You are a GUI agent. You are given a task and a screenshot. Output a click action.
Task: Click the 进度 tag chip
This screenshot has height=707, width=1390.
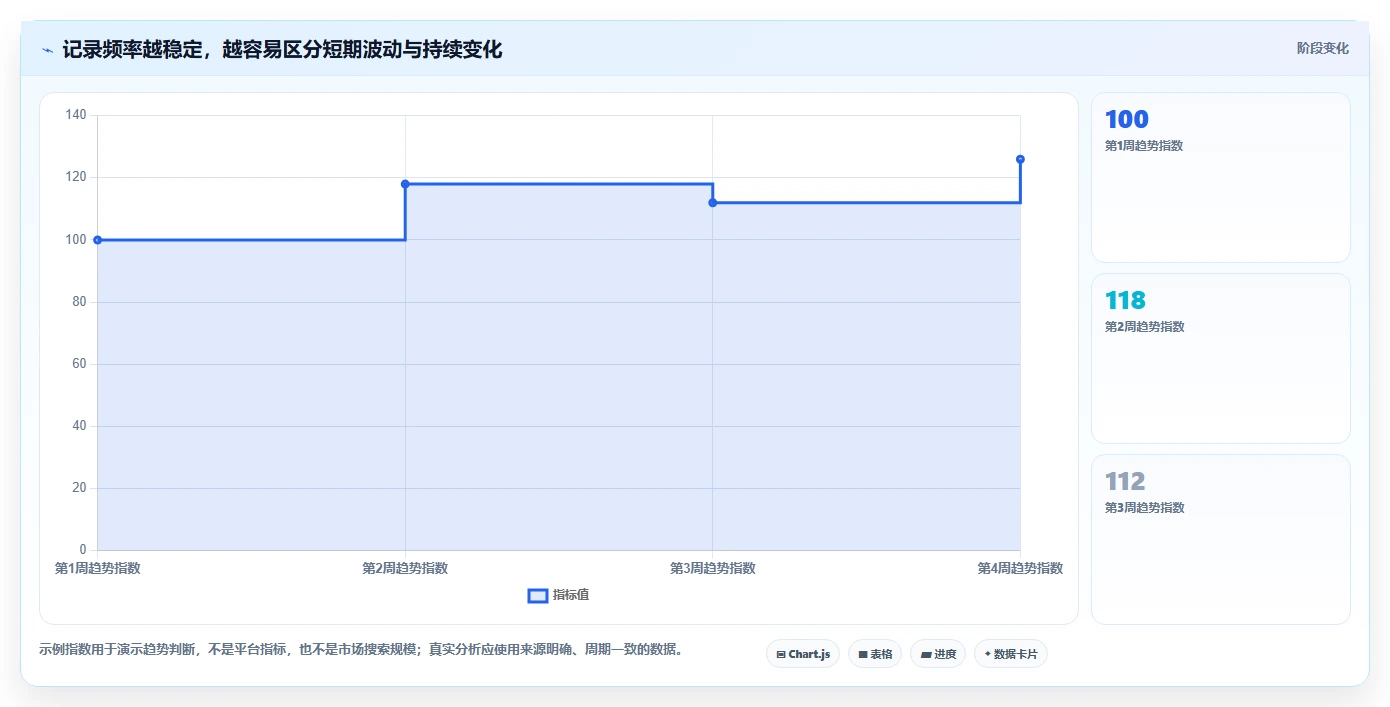coord(938,654)
